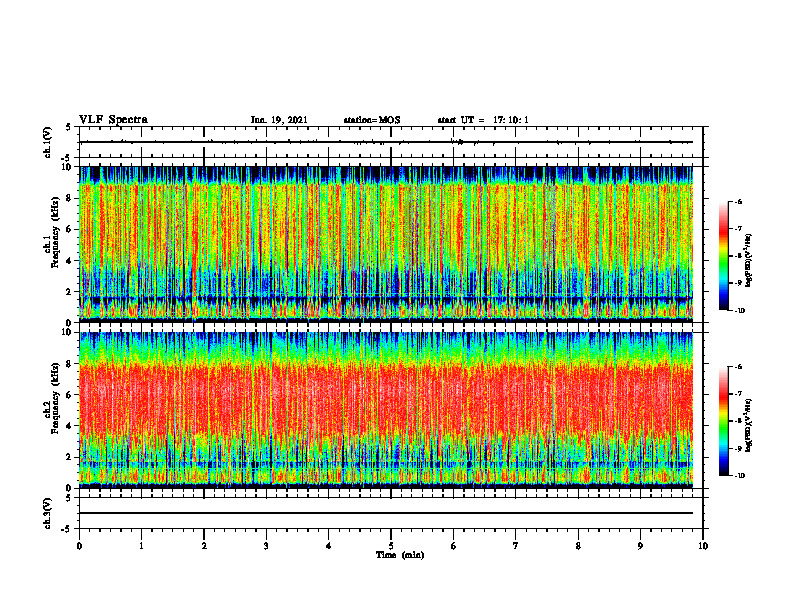Click time axis tick label "4"
This screenshot has width=792, height=612.
(329, 546)
